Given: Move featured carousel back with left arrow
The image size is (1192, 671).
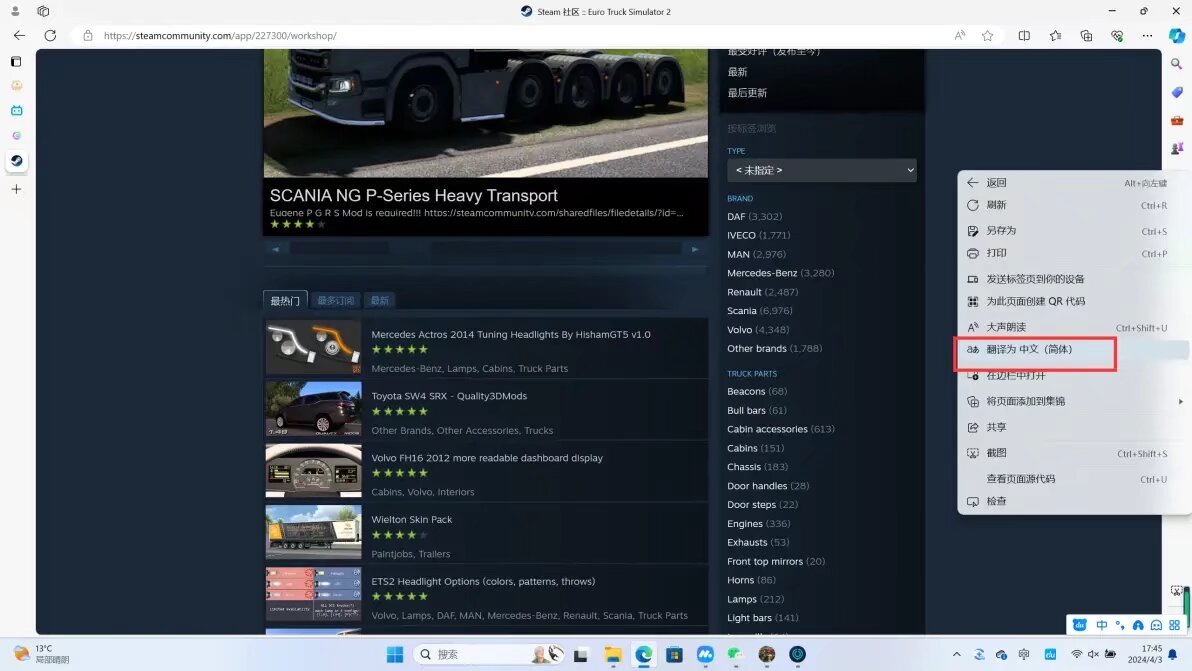Looking at the screenshot, I should [x=276, y=249].
